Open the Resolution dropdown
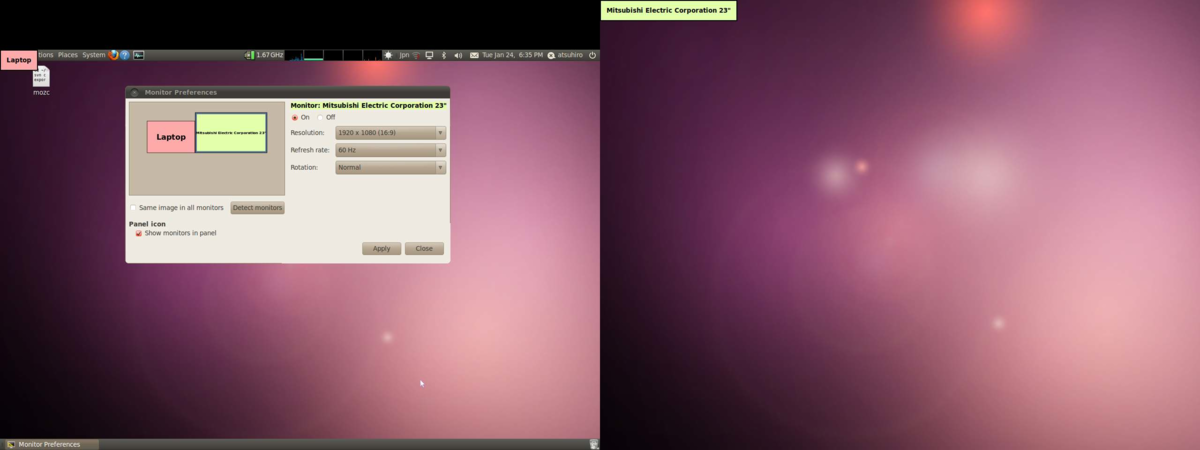Viewport: 1200px width, 450px height. point(390,133)
